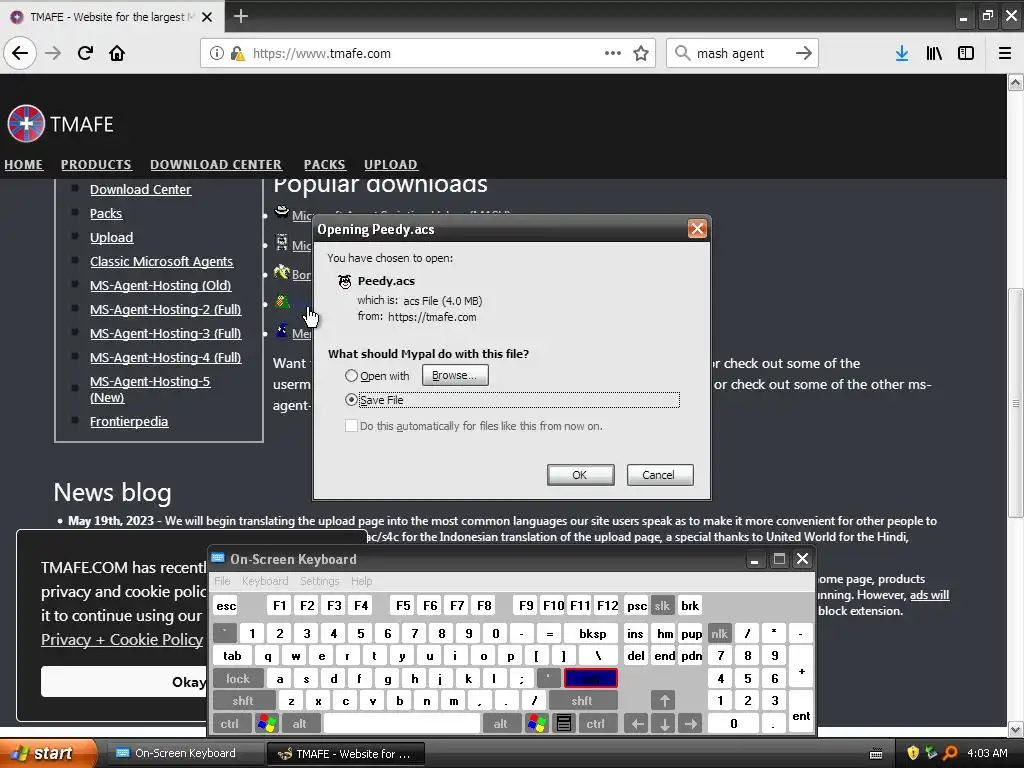Bookmark this page with the star icon

[x=641, y=53]
